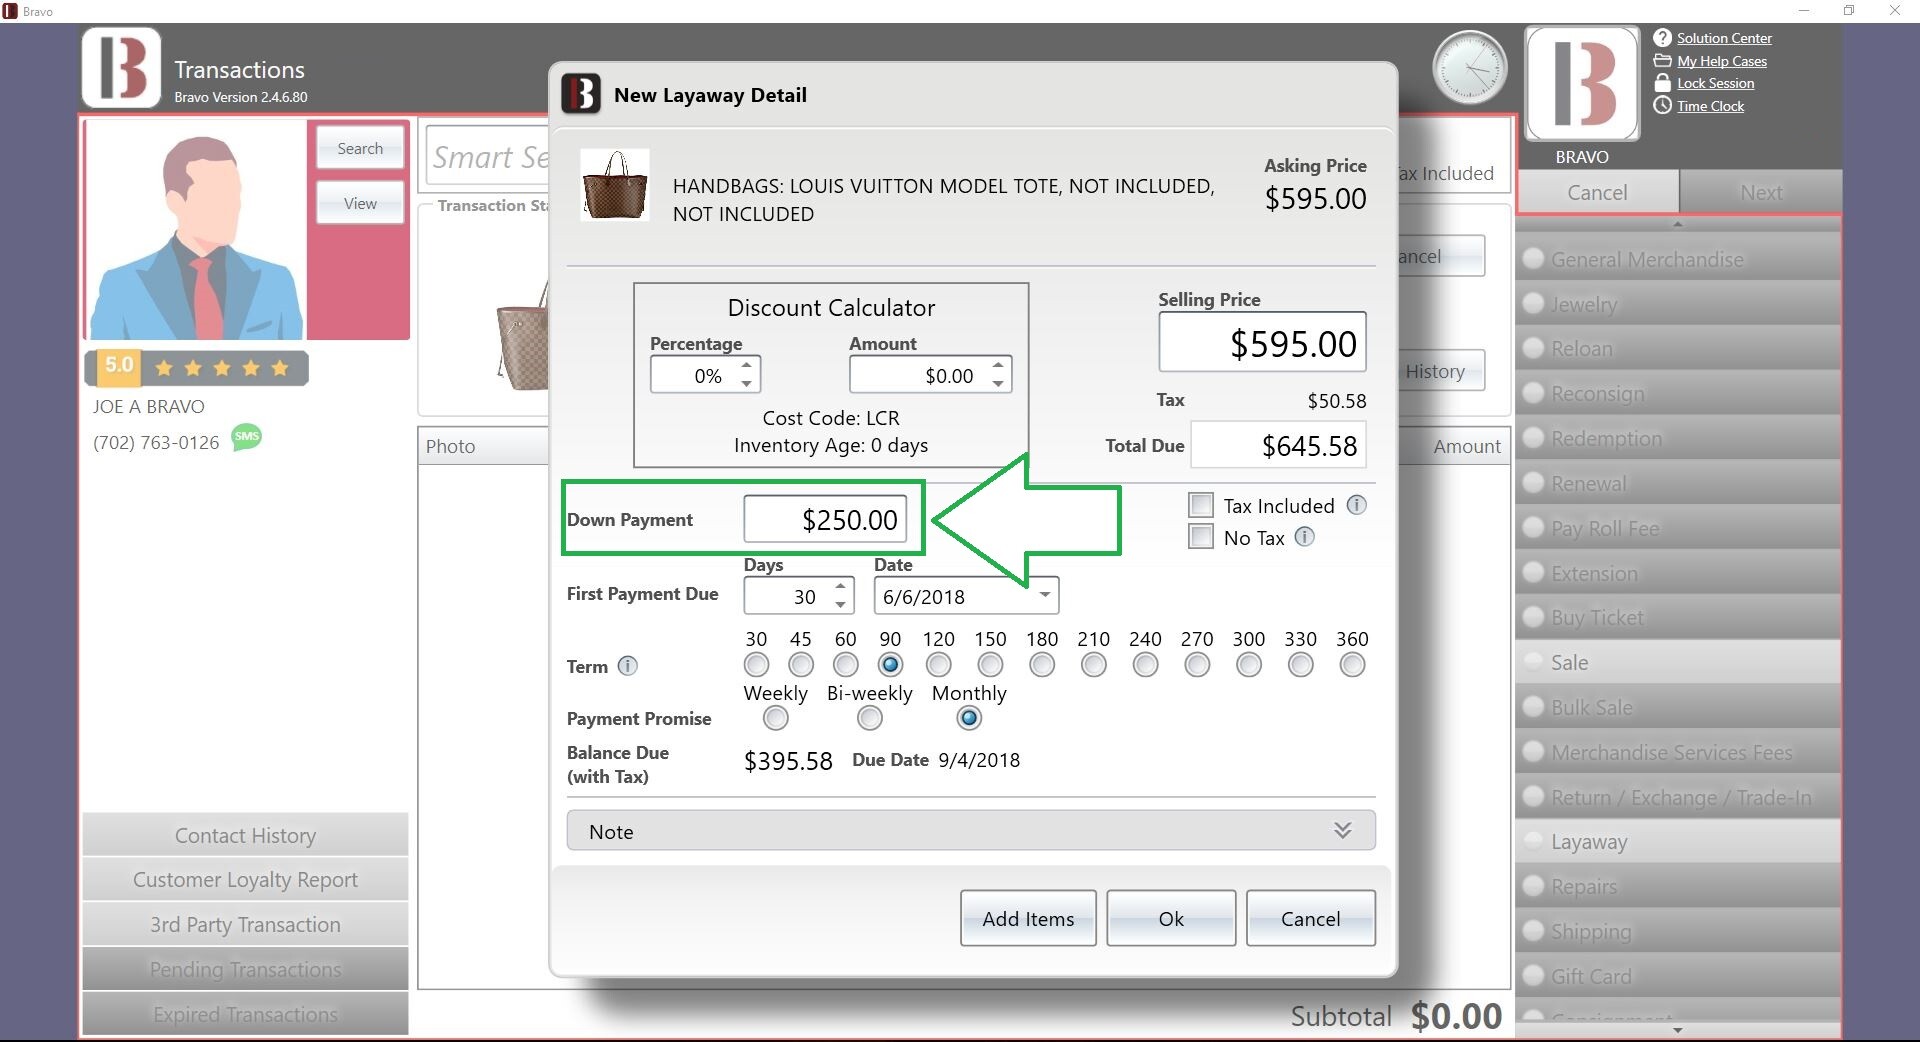Screen dimensions: 1920x1042
Task: Open the Solution Center help icon
Action: click(1662, 38)
